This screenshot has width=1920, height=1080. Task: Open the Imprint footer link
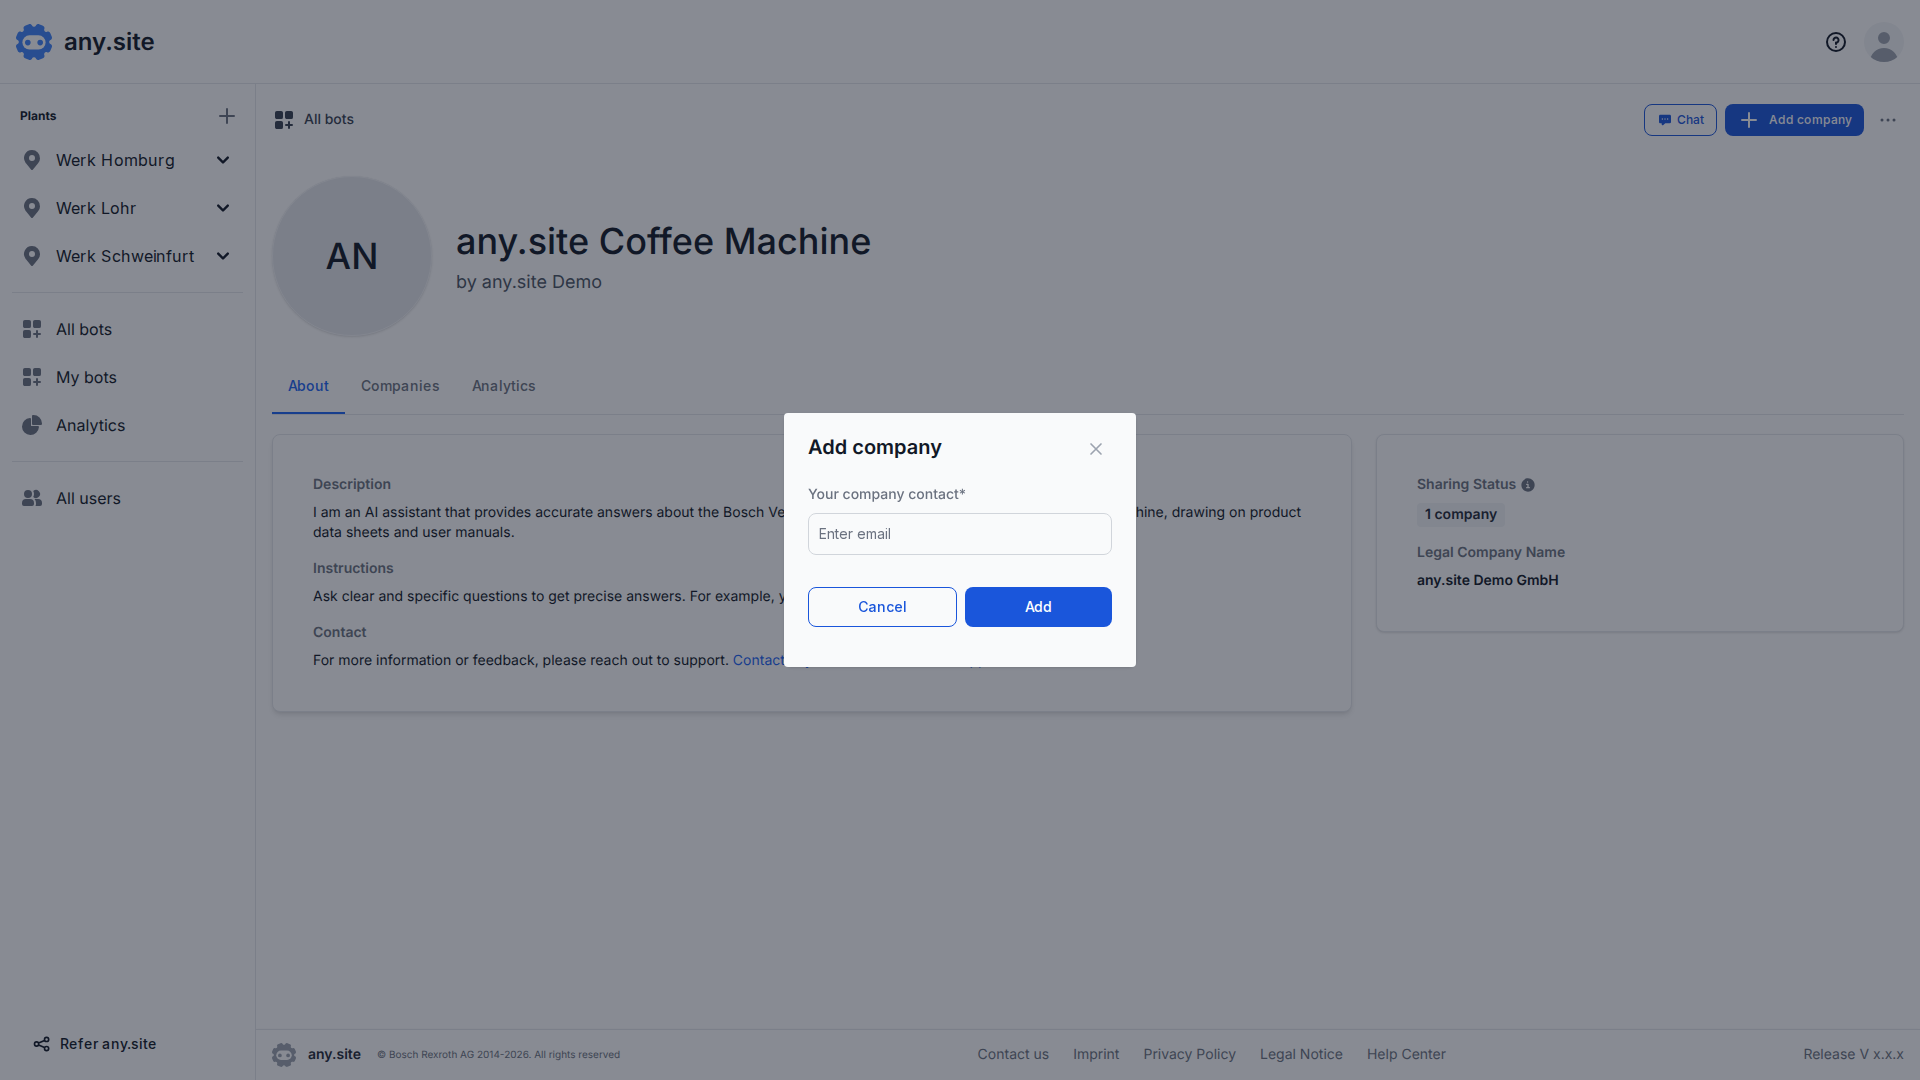(1096, 1054)
